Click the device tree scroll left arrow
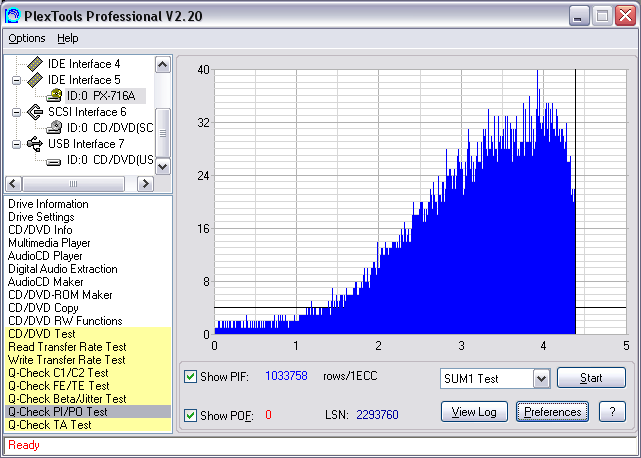The height and width of the screenshot is (458, 641). pyautogui.click(x=13, y=184)
